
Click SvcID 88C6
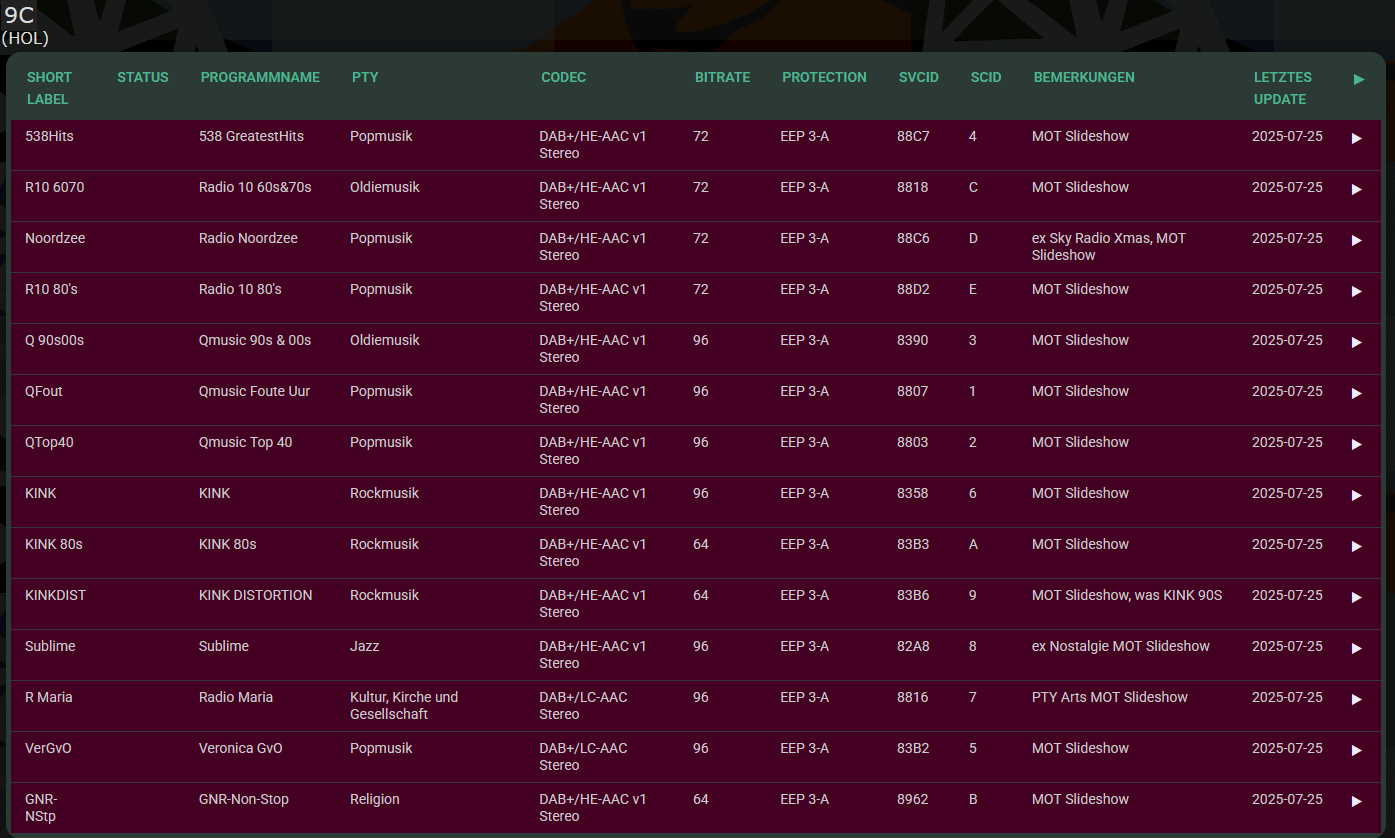point(913,238)
